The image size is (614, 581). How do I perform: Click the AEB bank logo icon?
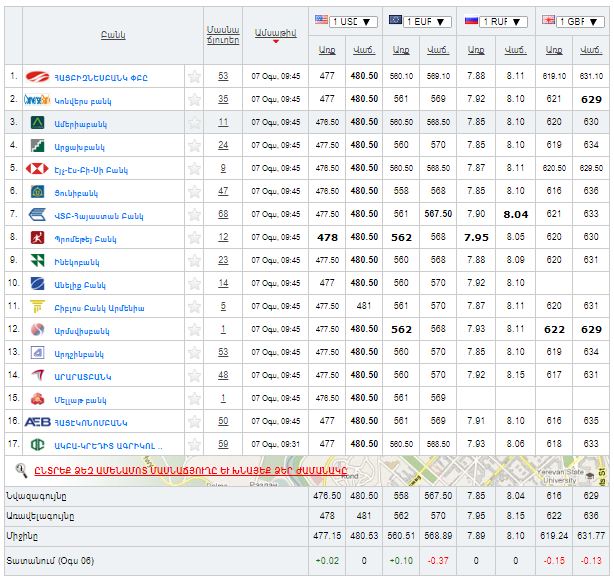pos(38,421)
